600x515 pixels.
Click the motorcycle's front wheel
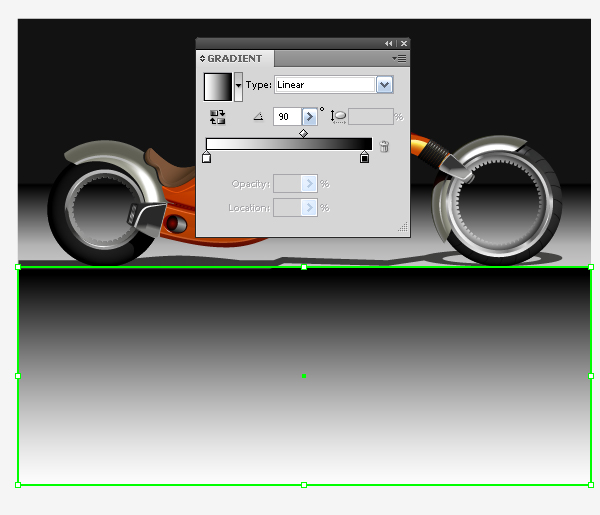[500, 204]
